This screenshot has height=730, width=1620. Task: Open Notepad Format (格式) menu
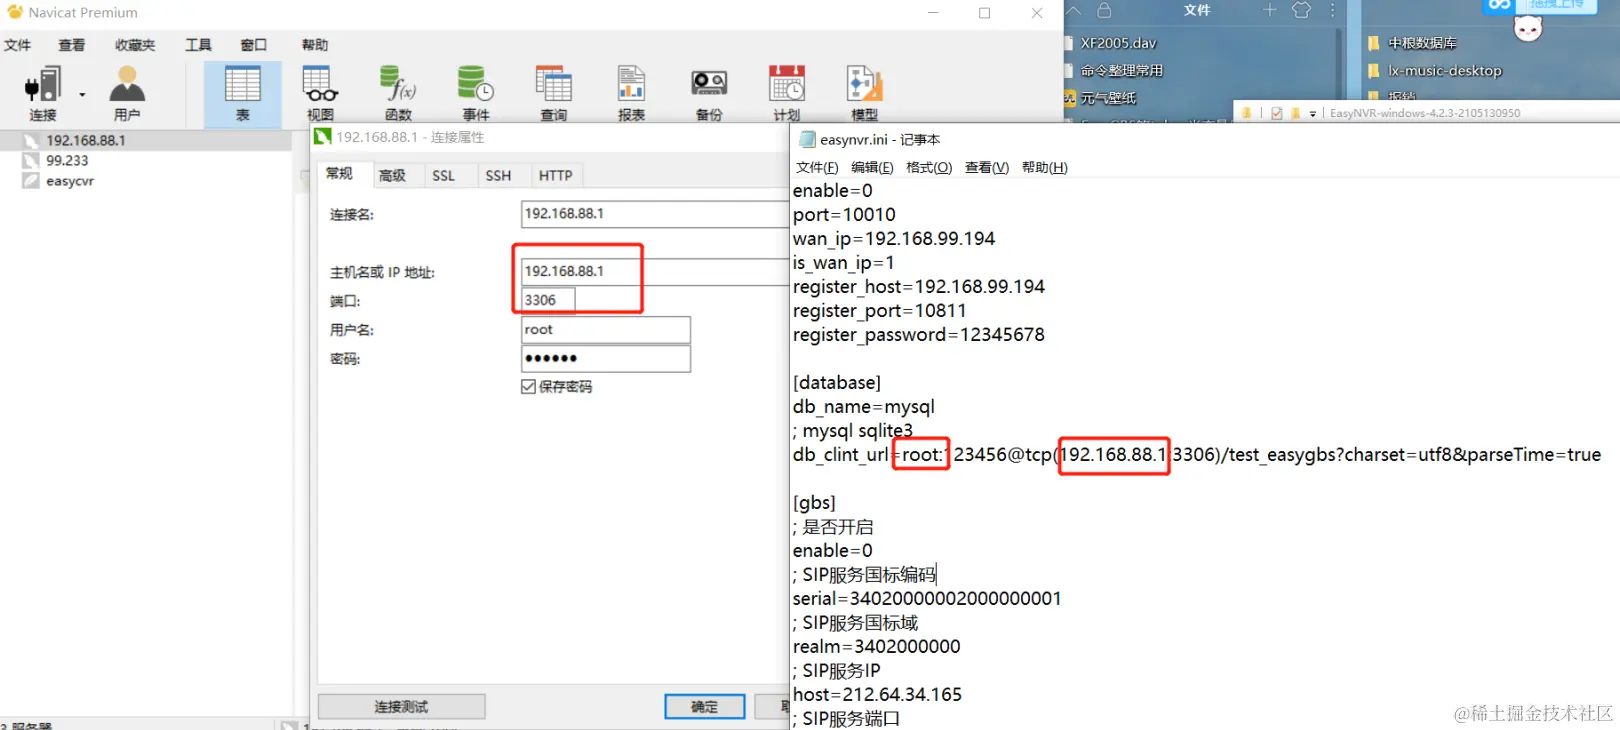[929, 167]
